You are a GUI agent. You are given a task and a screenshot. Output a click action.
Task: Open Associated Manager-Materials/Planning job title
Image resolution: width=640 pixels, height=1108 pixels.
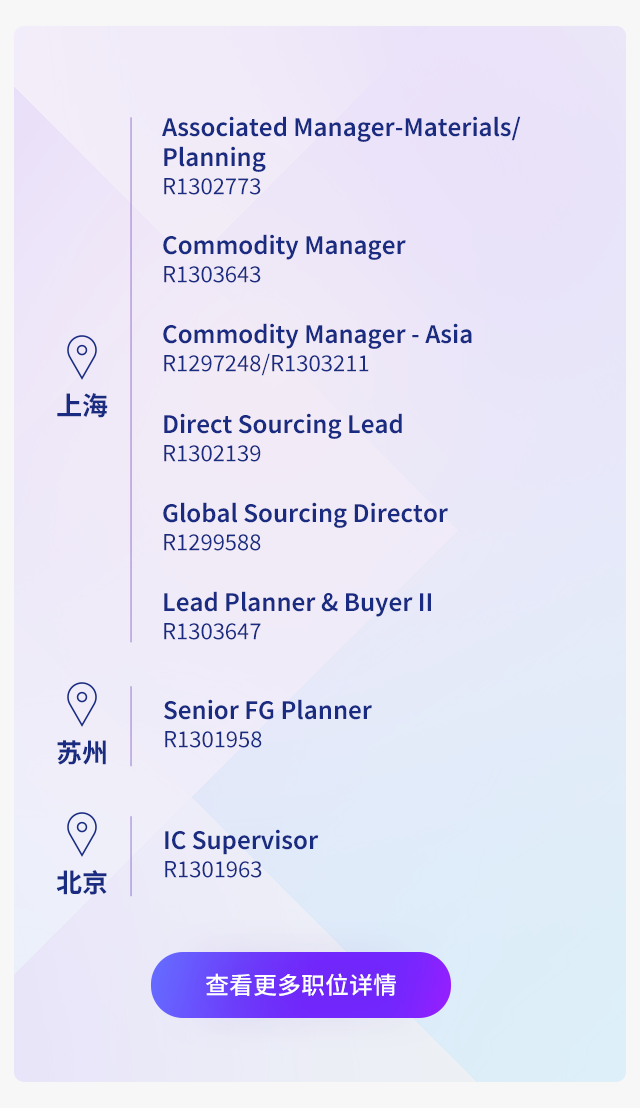341,142
